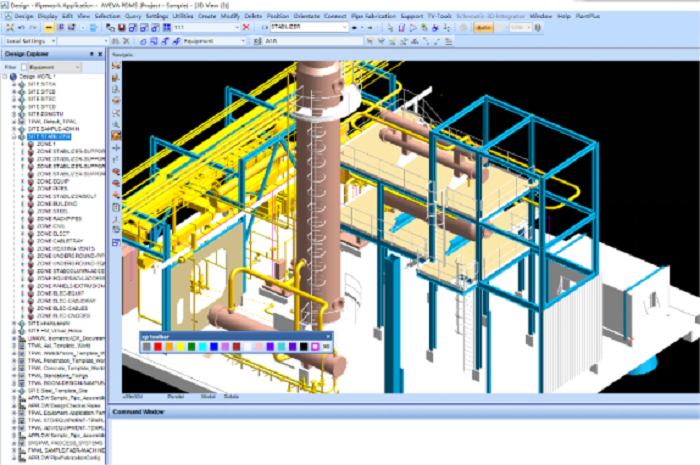Select ZONE CABLETRAY in the explorer tree
The width and height of the screenshot is (700, 465).
[56, 239]
